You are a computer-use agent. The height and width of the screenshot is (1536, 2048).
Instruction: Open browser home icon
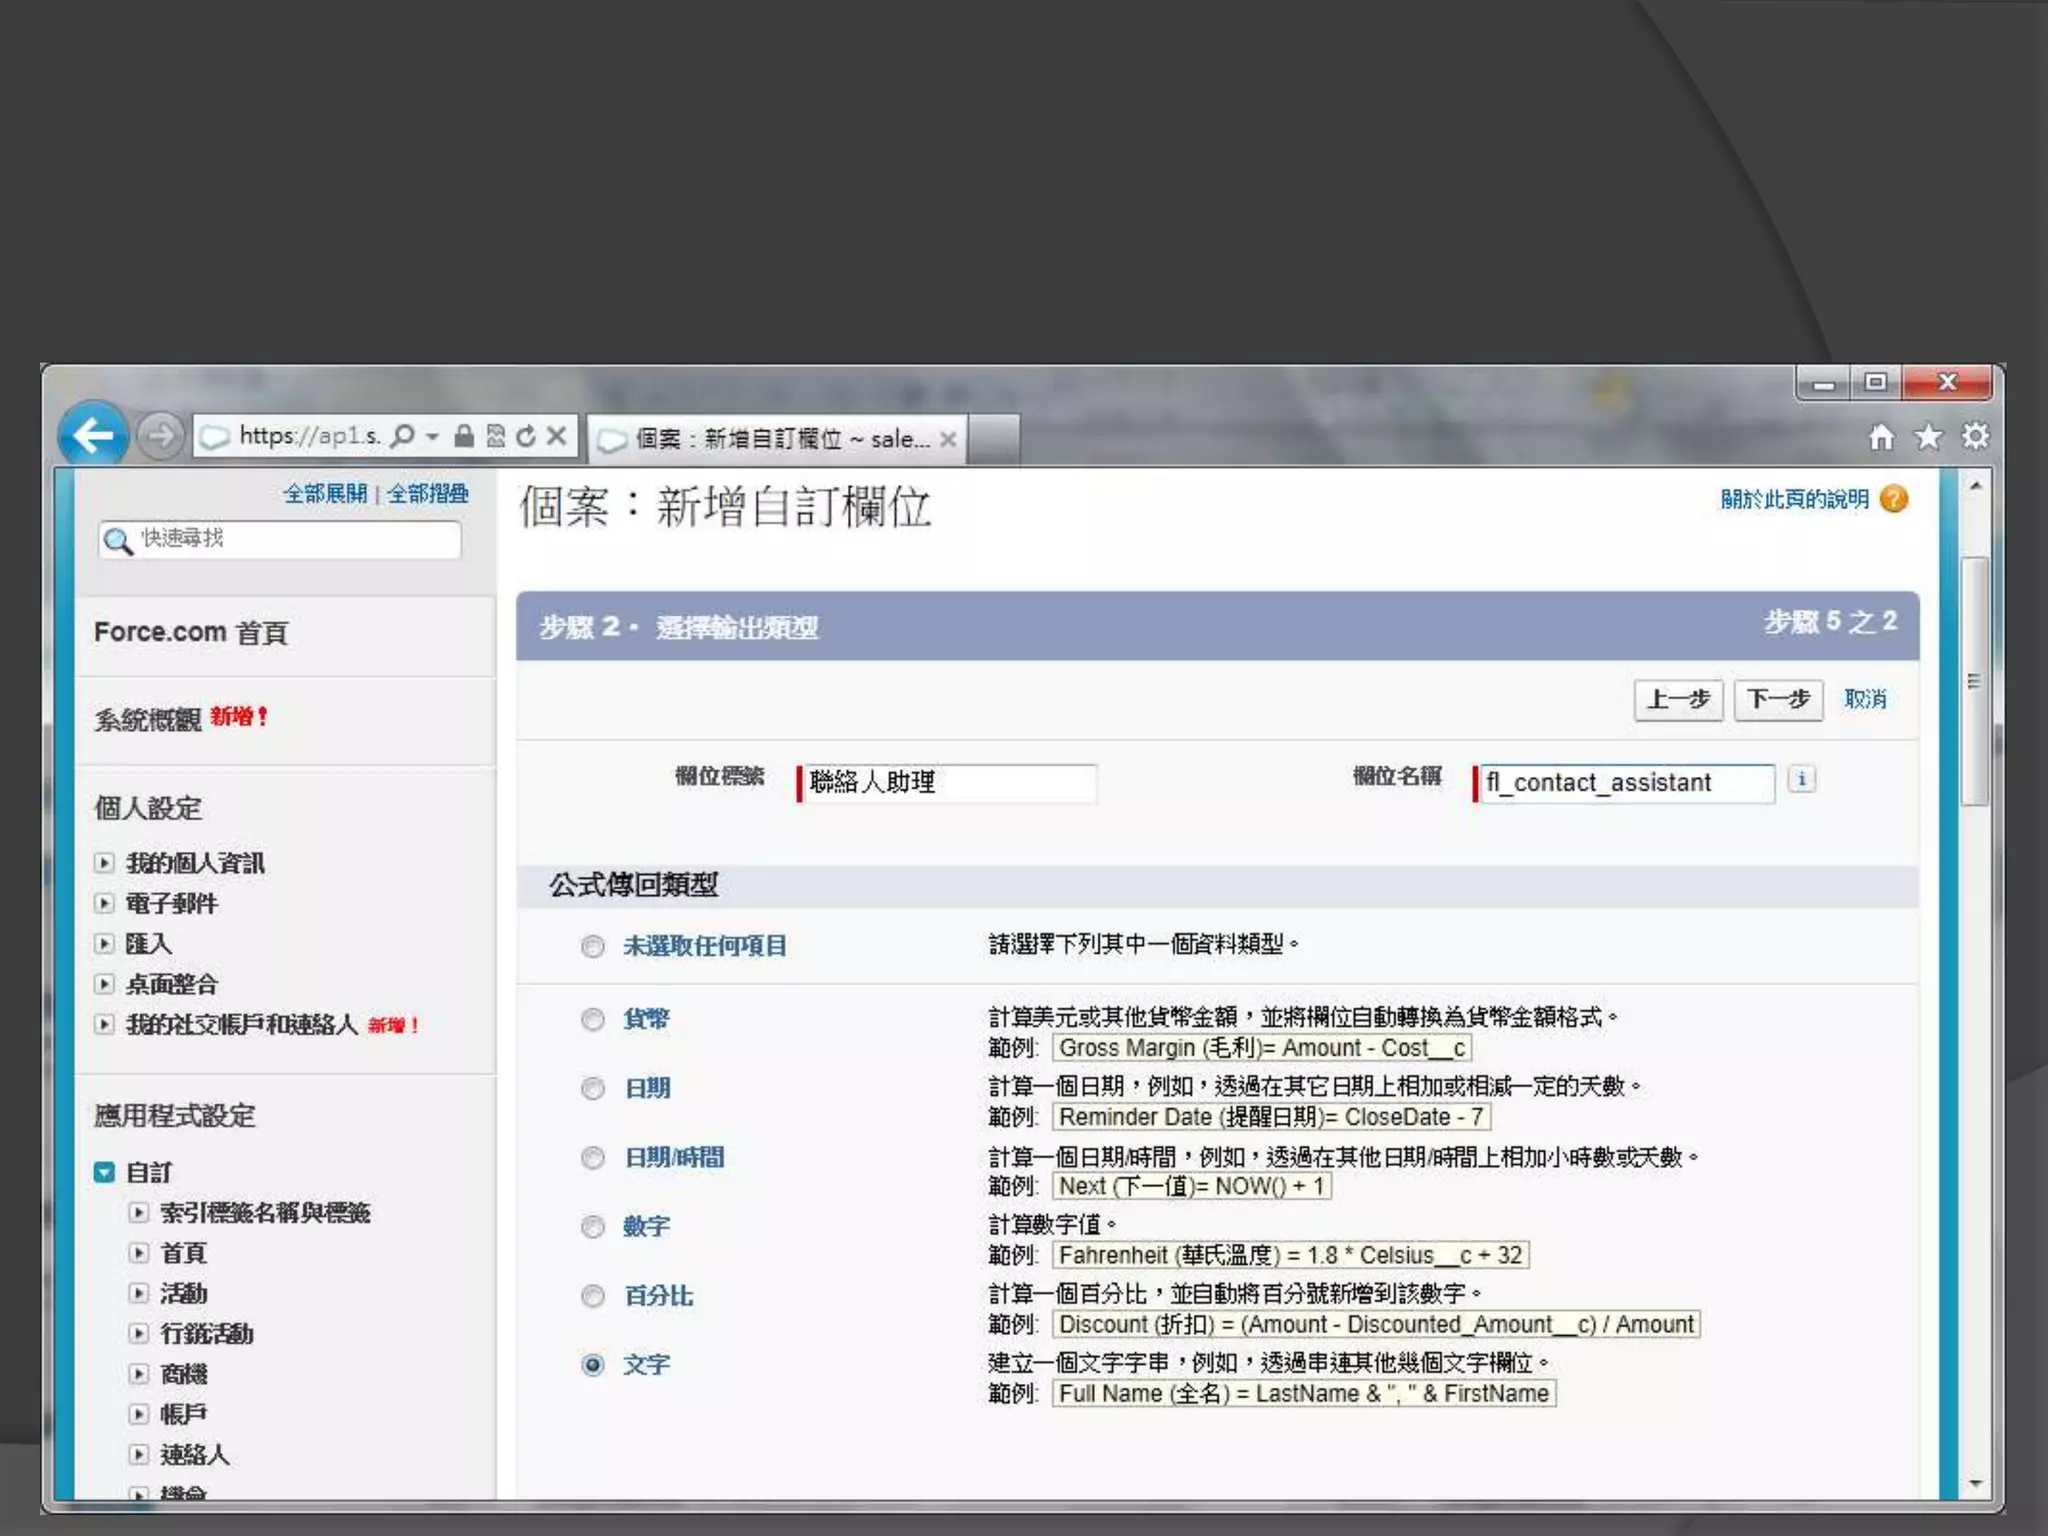point(1881,437)
